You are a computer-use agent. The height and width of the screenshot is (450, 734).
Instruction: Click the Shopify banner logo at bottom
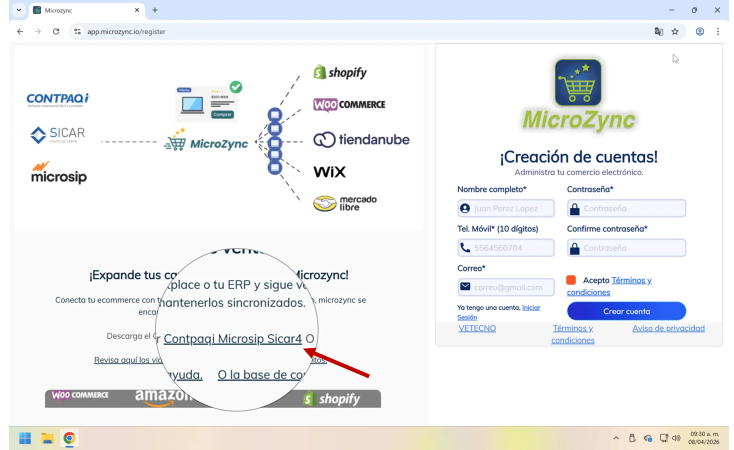coord(332,399)
